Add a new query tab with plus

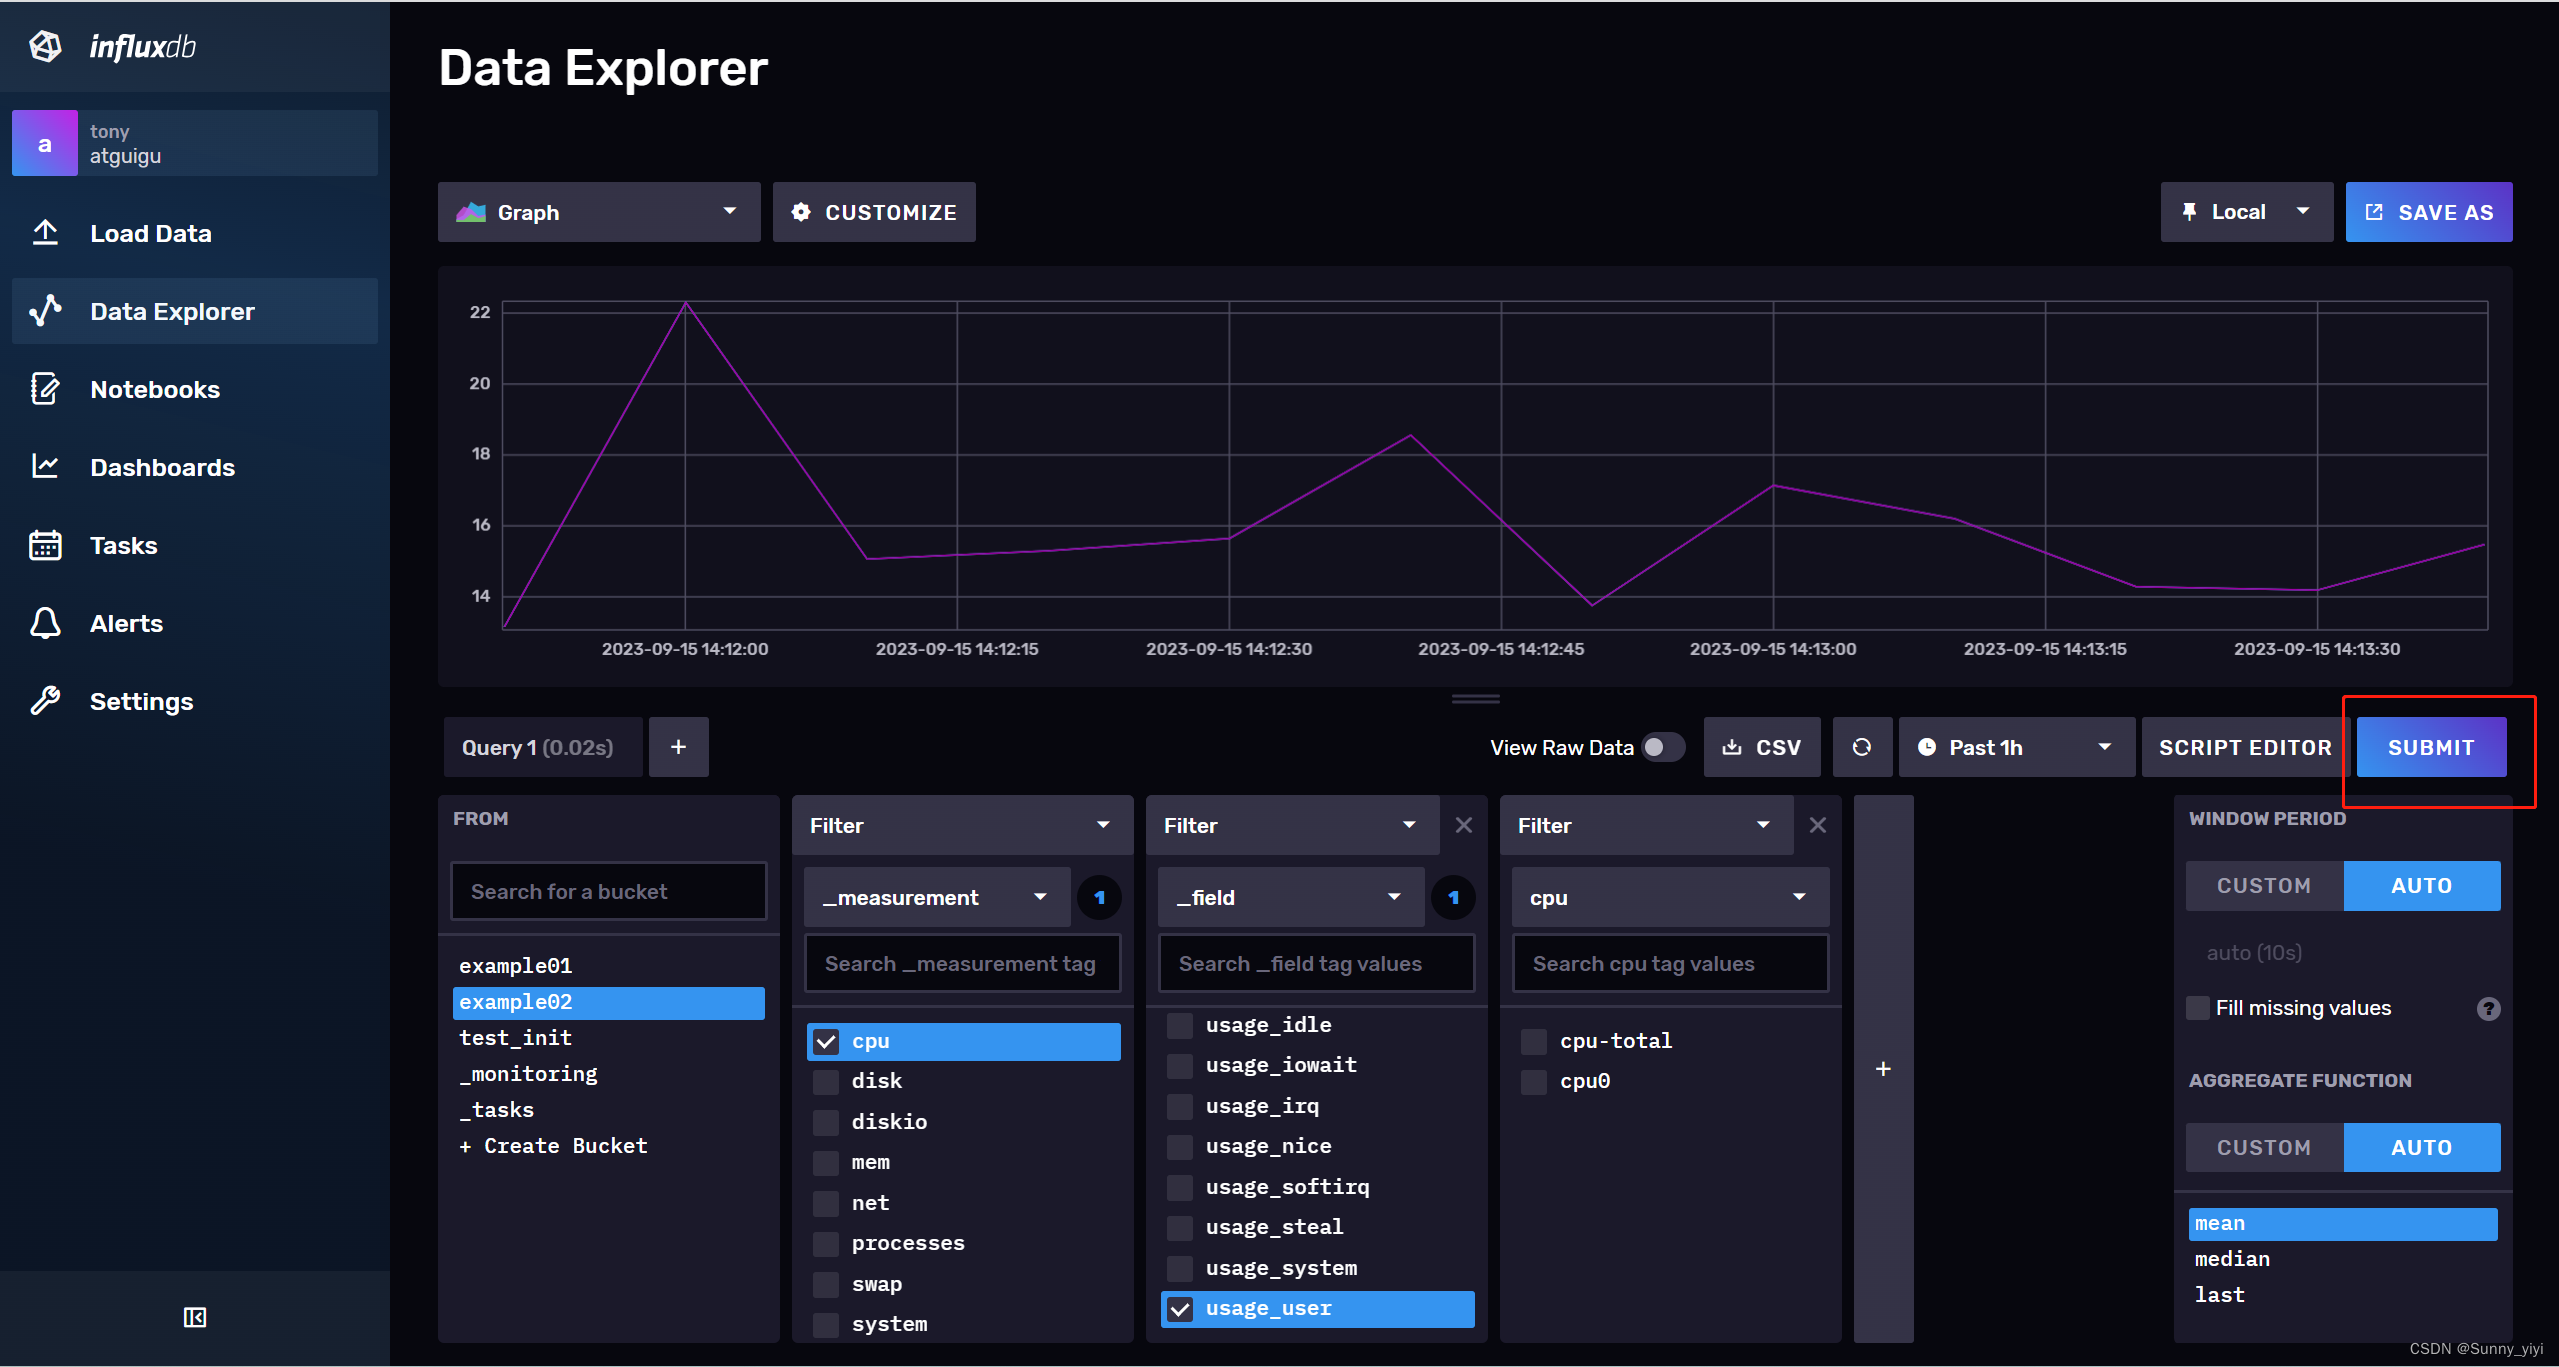(x=678, y=747)
